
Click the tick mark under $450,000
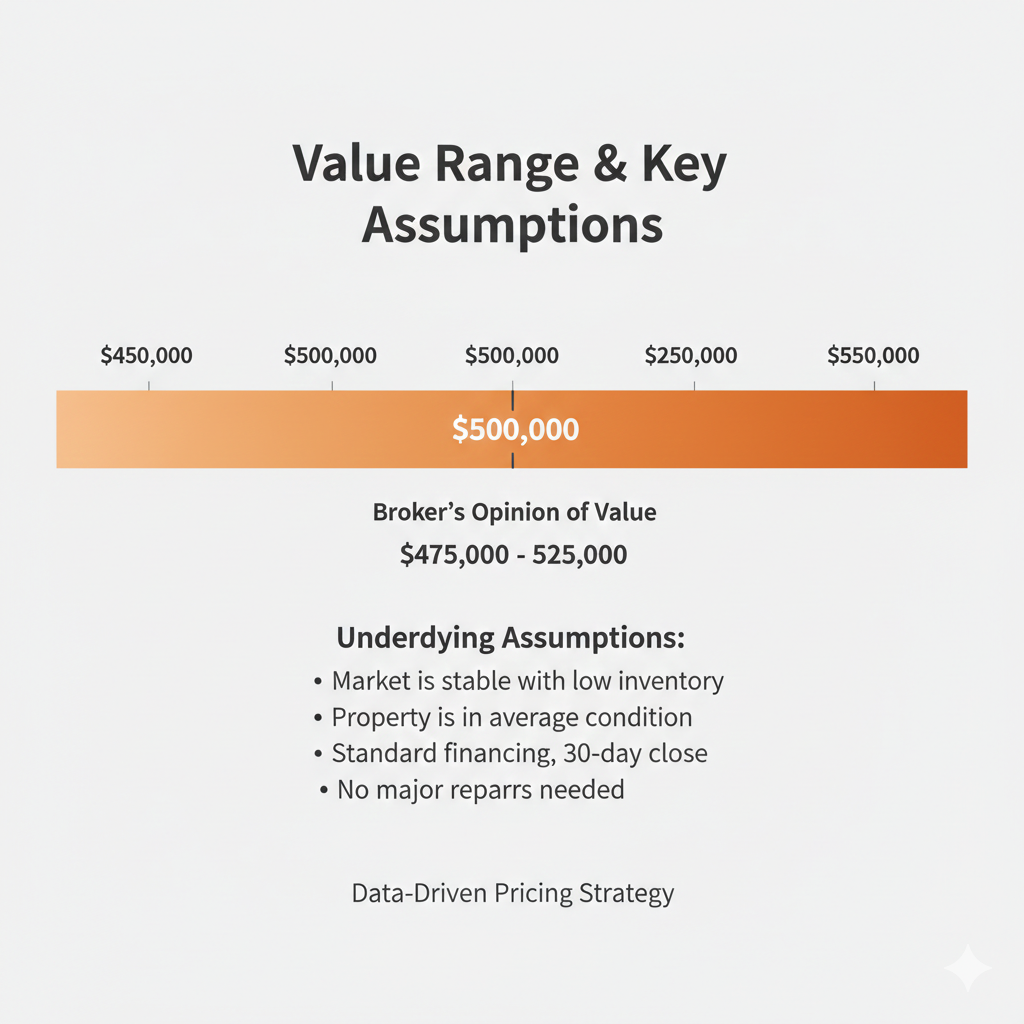click(149, 386)
